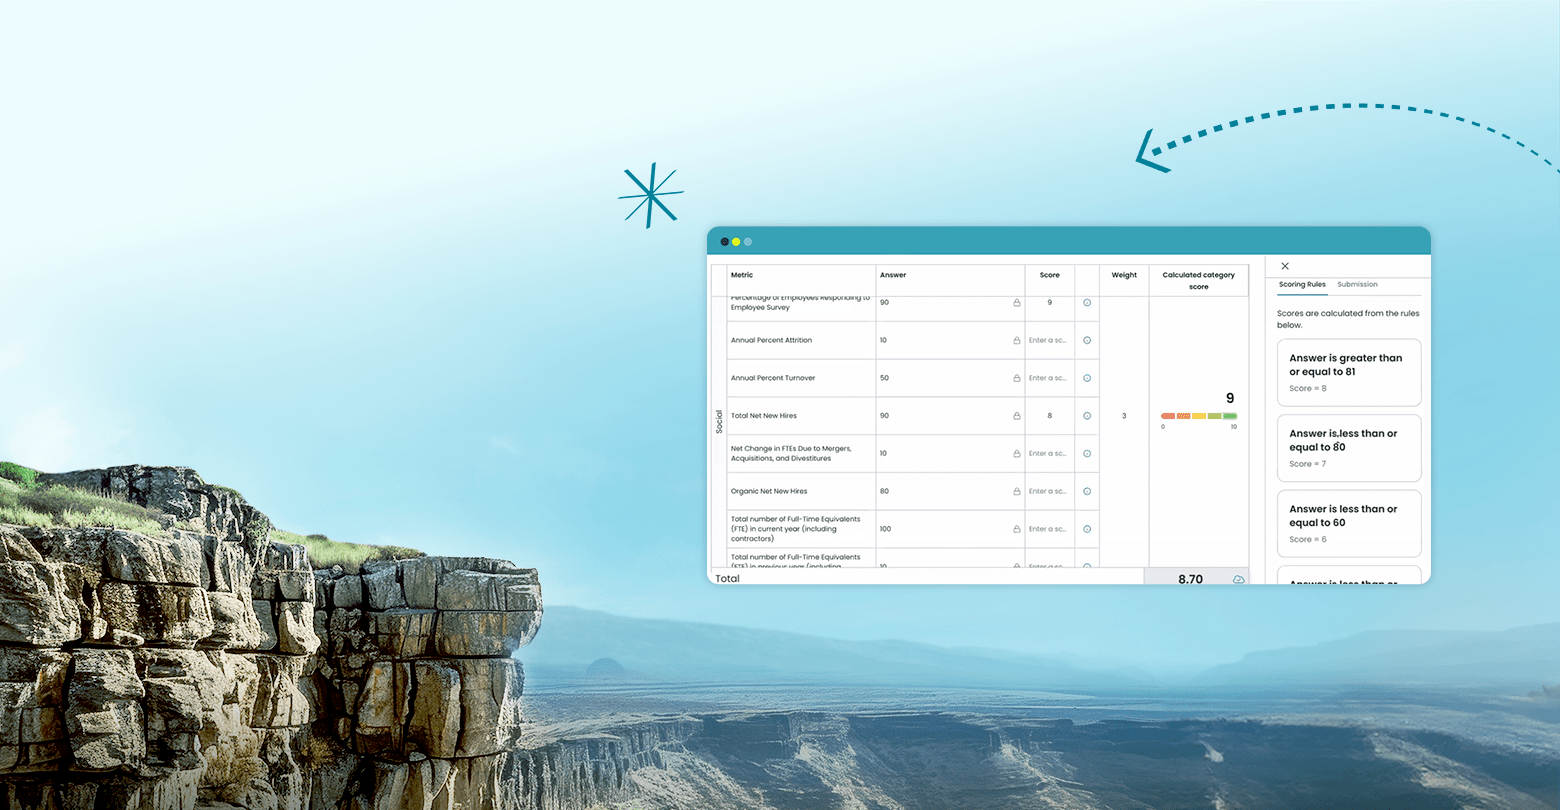This screenshot has width=1560, height=810.
Task: Click lock icon beside Organic Net New Hires answer
Action: click(1017, 491)
